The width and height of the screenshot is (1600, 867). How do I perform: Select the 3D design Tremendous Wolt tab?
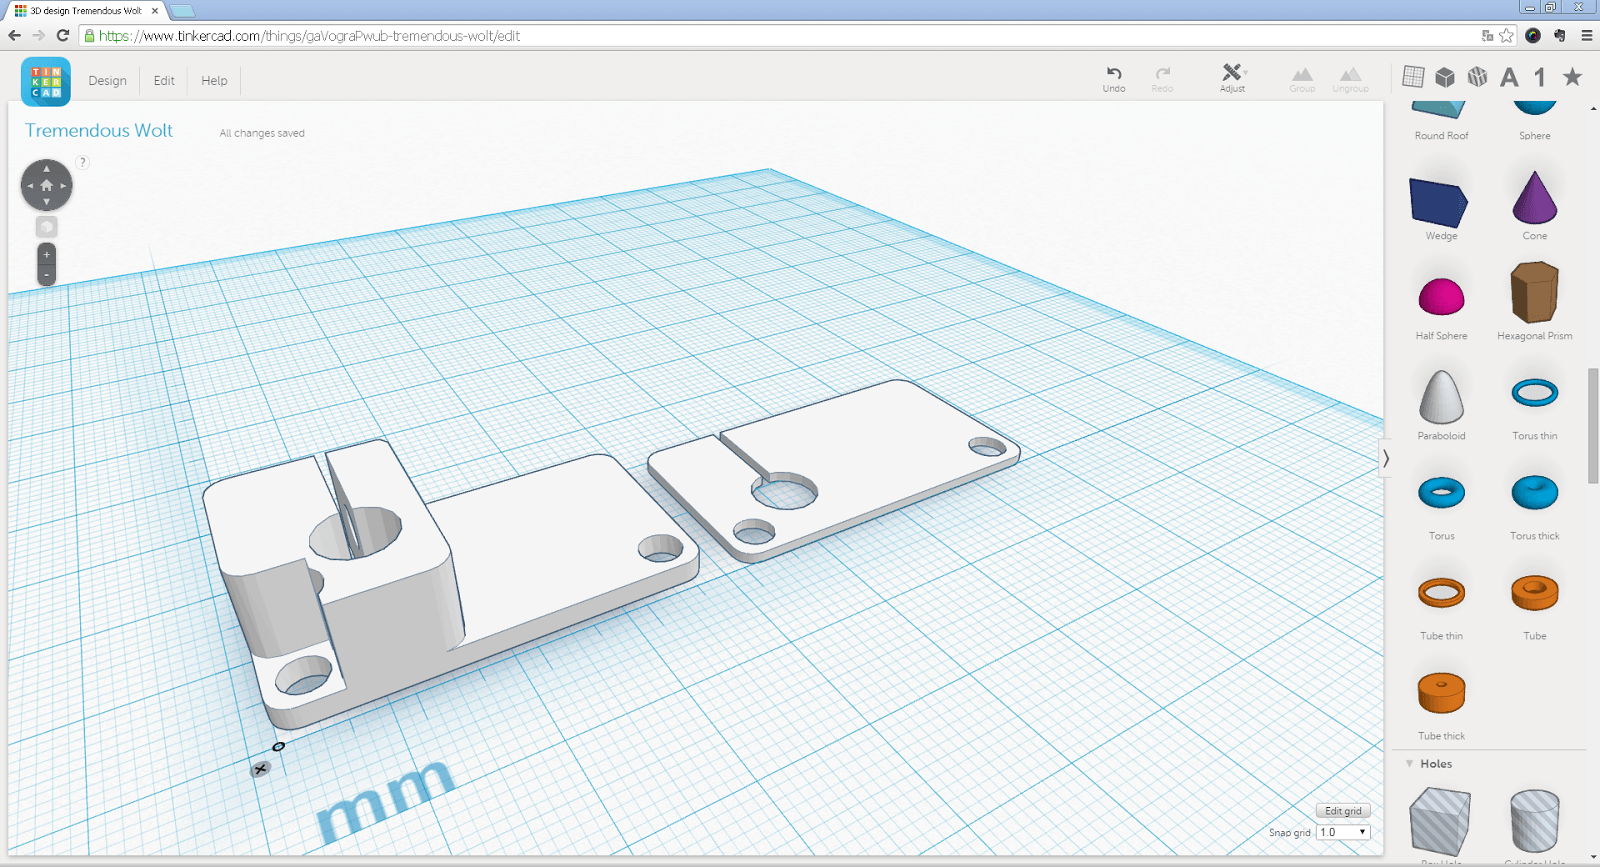coord(87,11)
